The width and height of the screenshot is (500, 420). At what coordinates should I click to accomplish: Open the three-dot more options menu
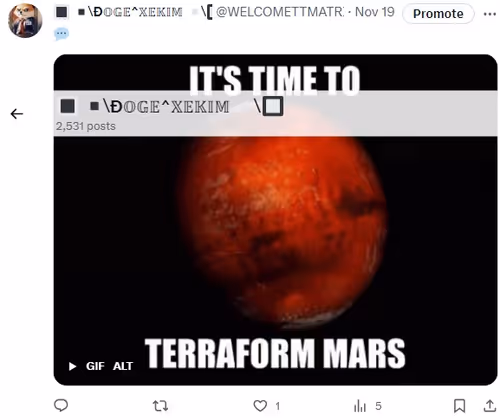tap(490, 14)
